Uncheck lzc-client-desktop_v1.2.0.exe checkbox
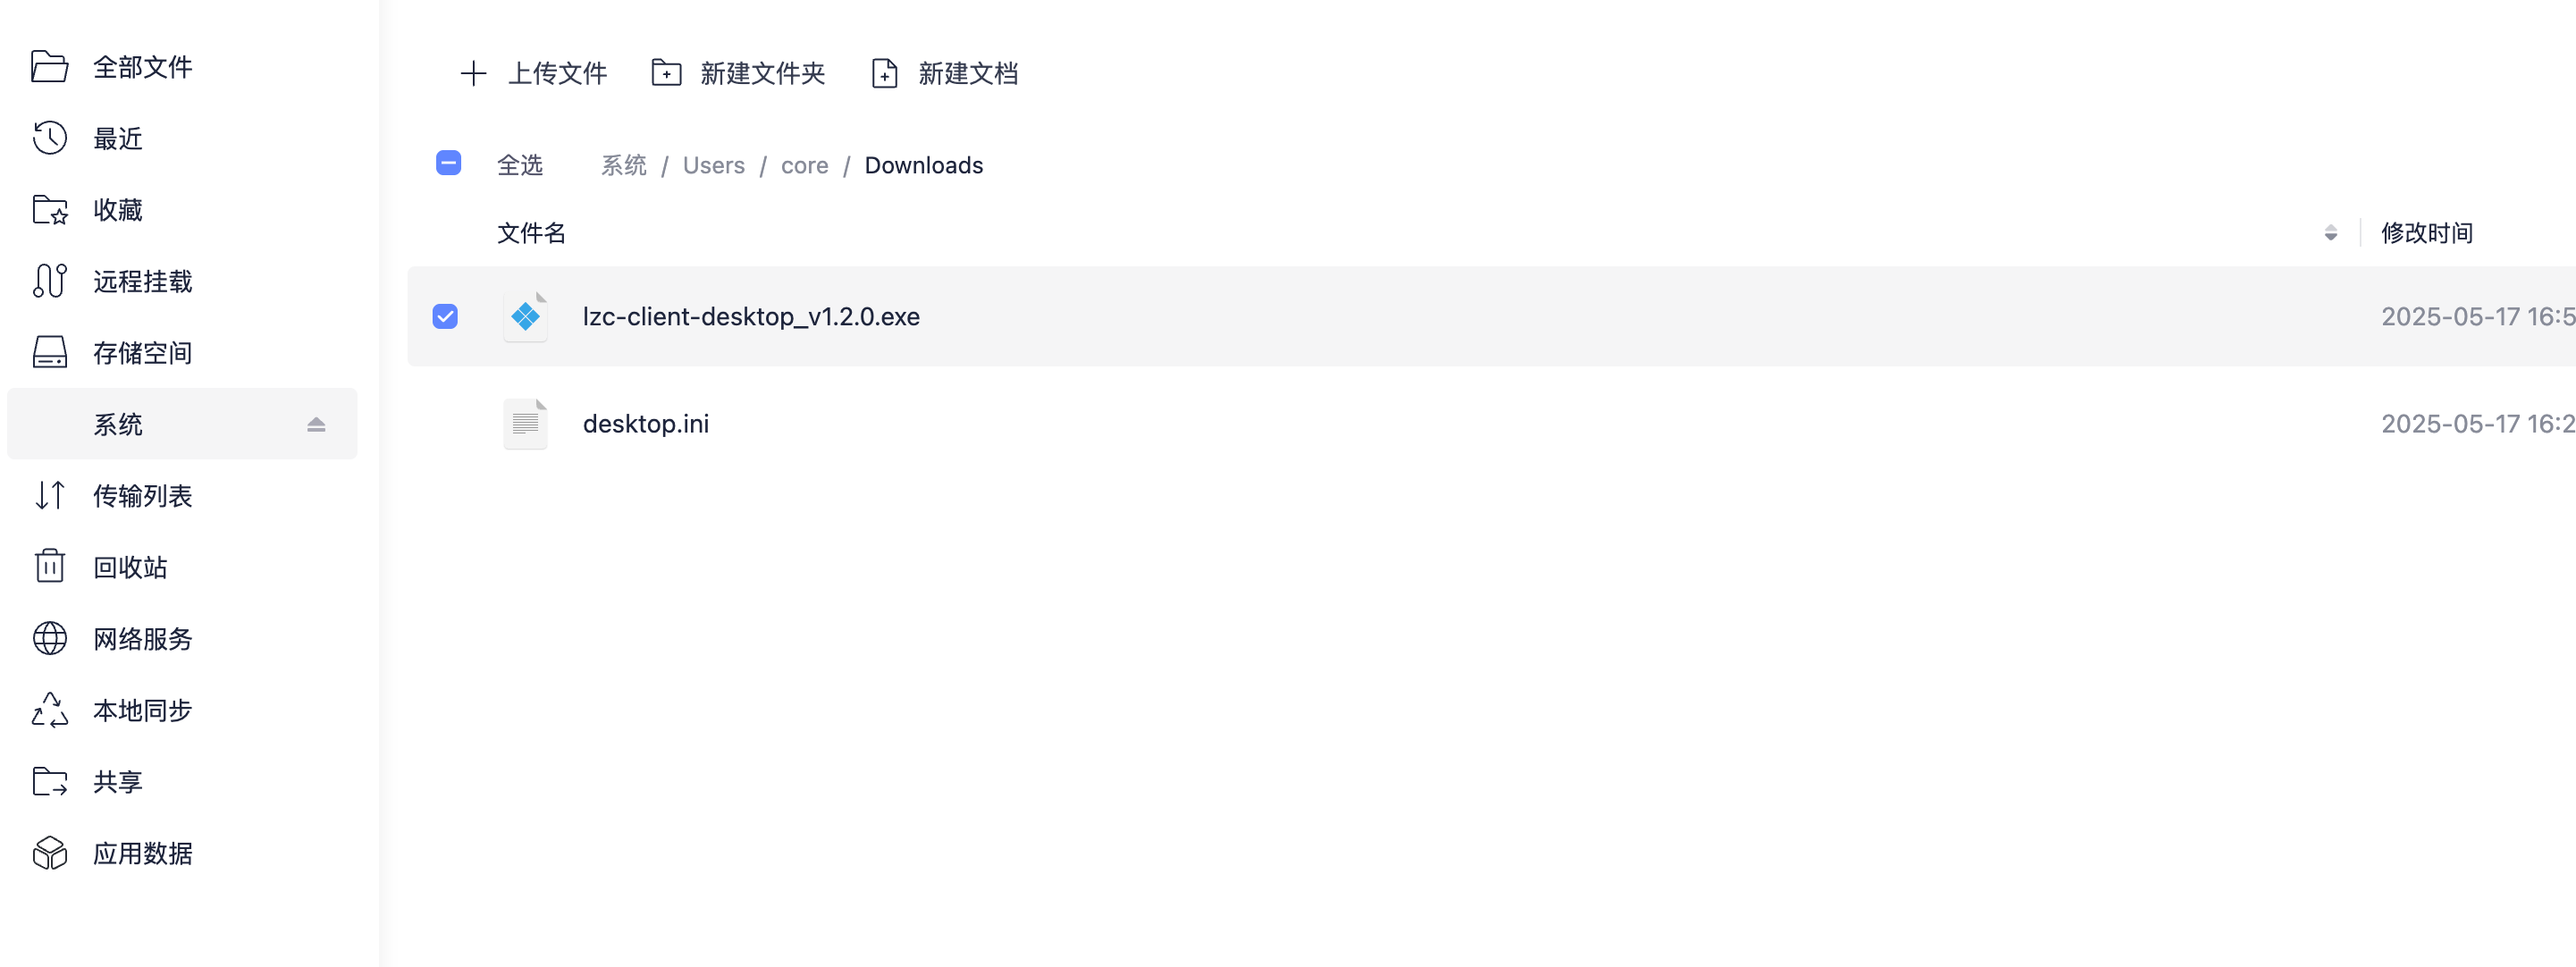Screen dimensions: 2576x967 (445, 317)
